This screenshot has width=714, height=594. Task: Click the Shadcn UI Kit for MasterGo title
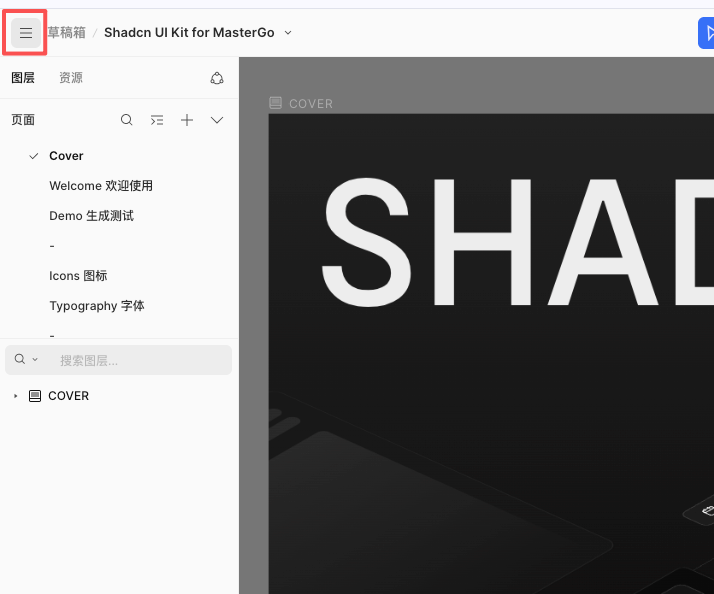189,33
